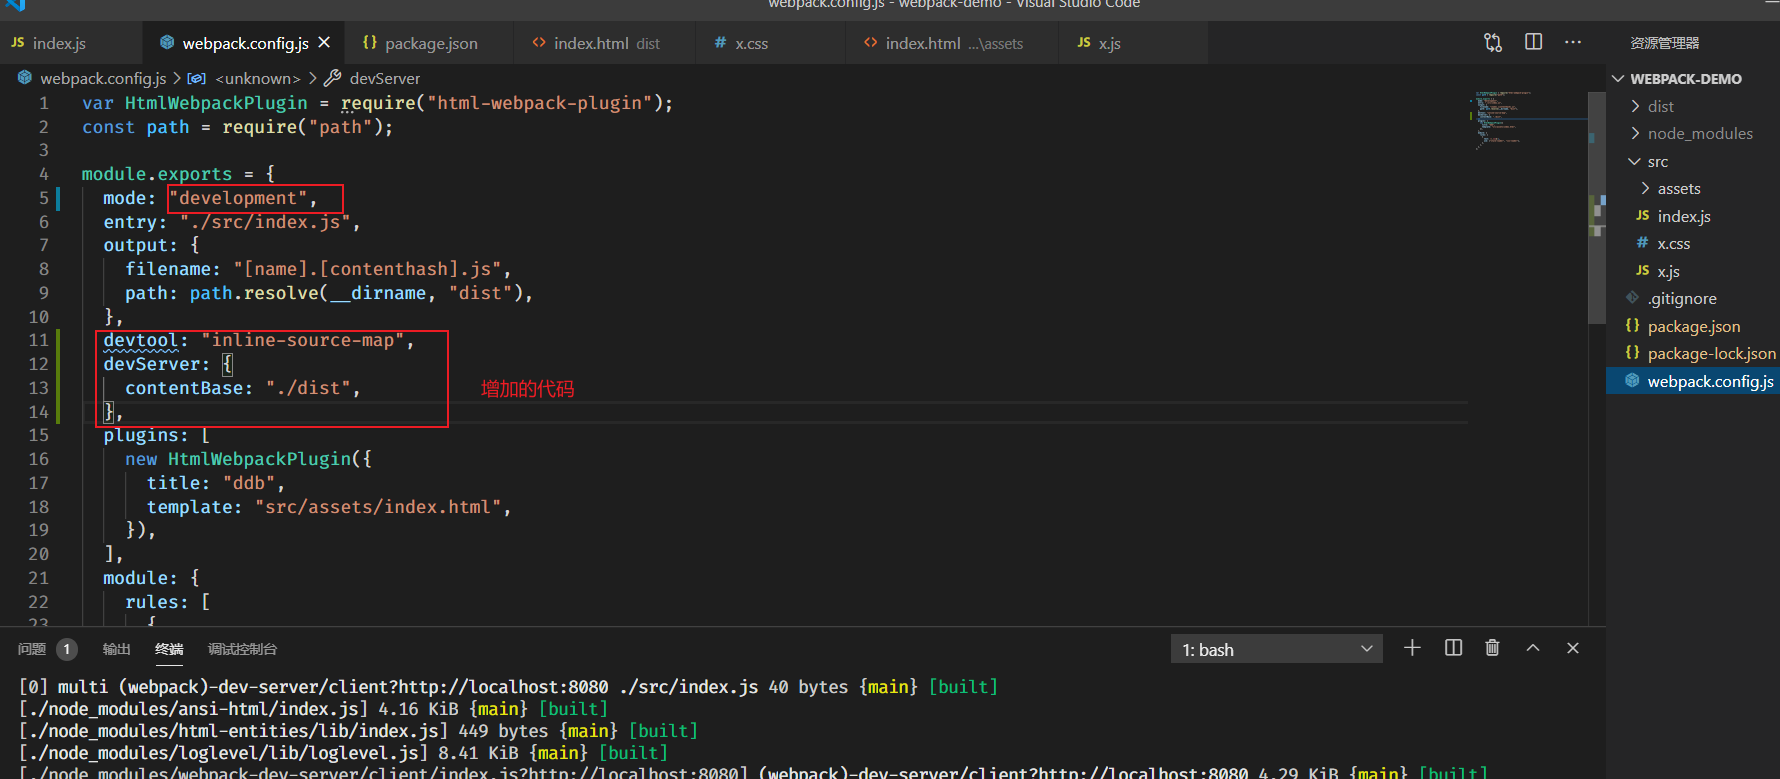Image resolution: width=1780 pixels, height=779 pixels.
Task: Open the editor more actions menu
Action: click(1573, 42)
